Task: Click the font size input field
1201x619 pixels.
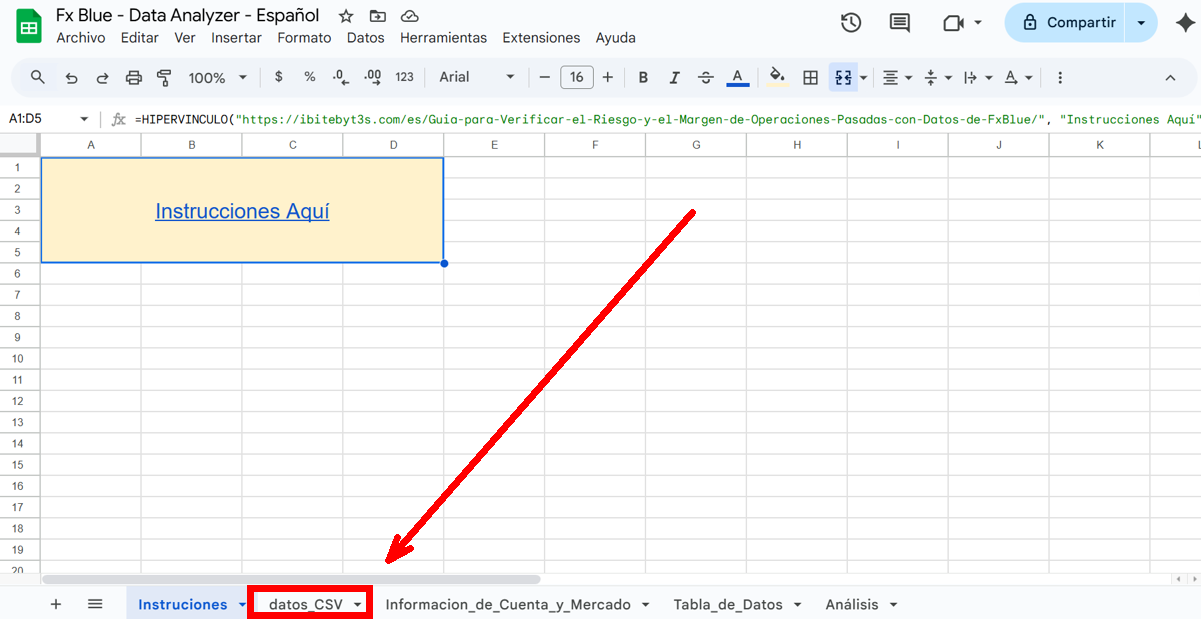Action: [x=577, y=77]
